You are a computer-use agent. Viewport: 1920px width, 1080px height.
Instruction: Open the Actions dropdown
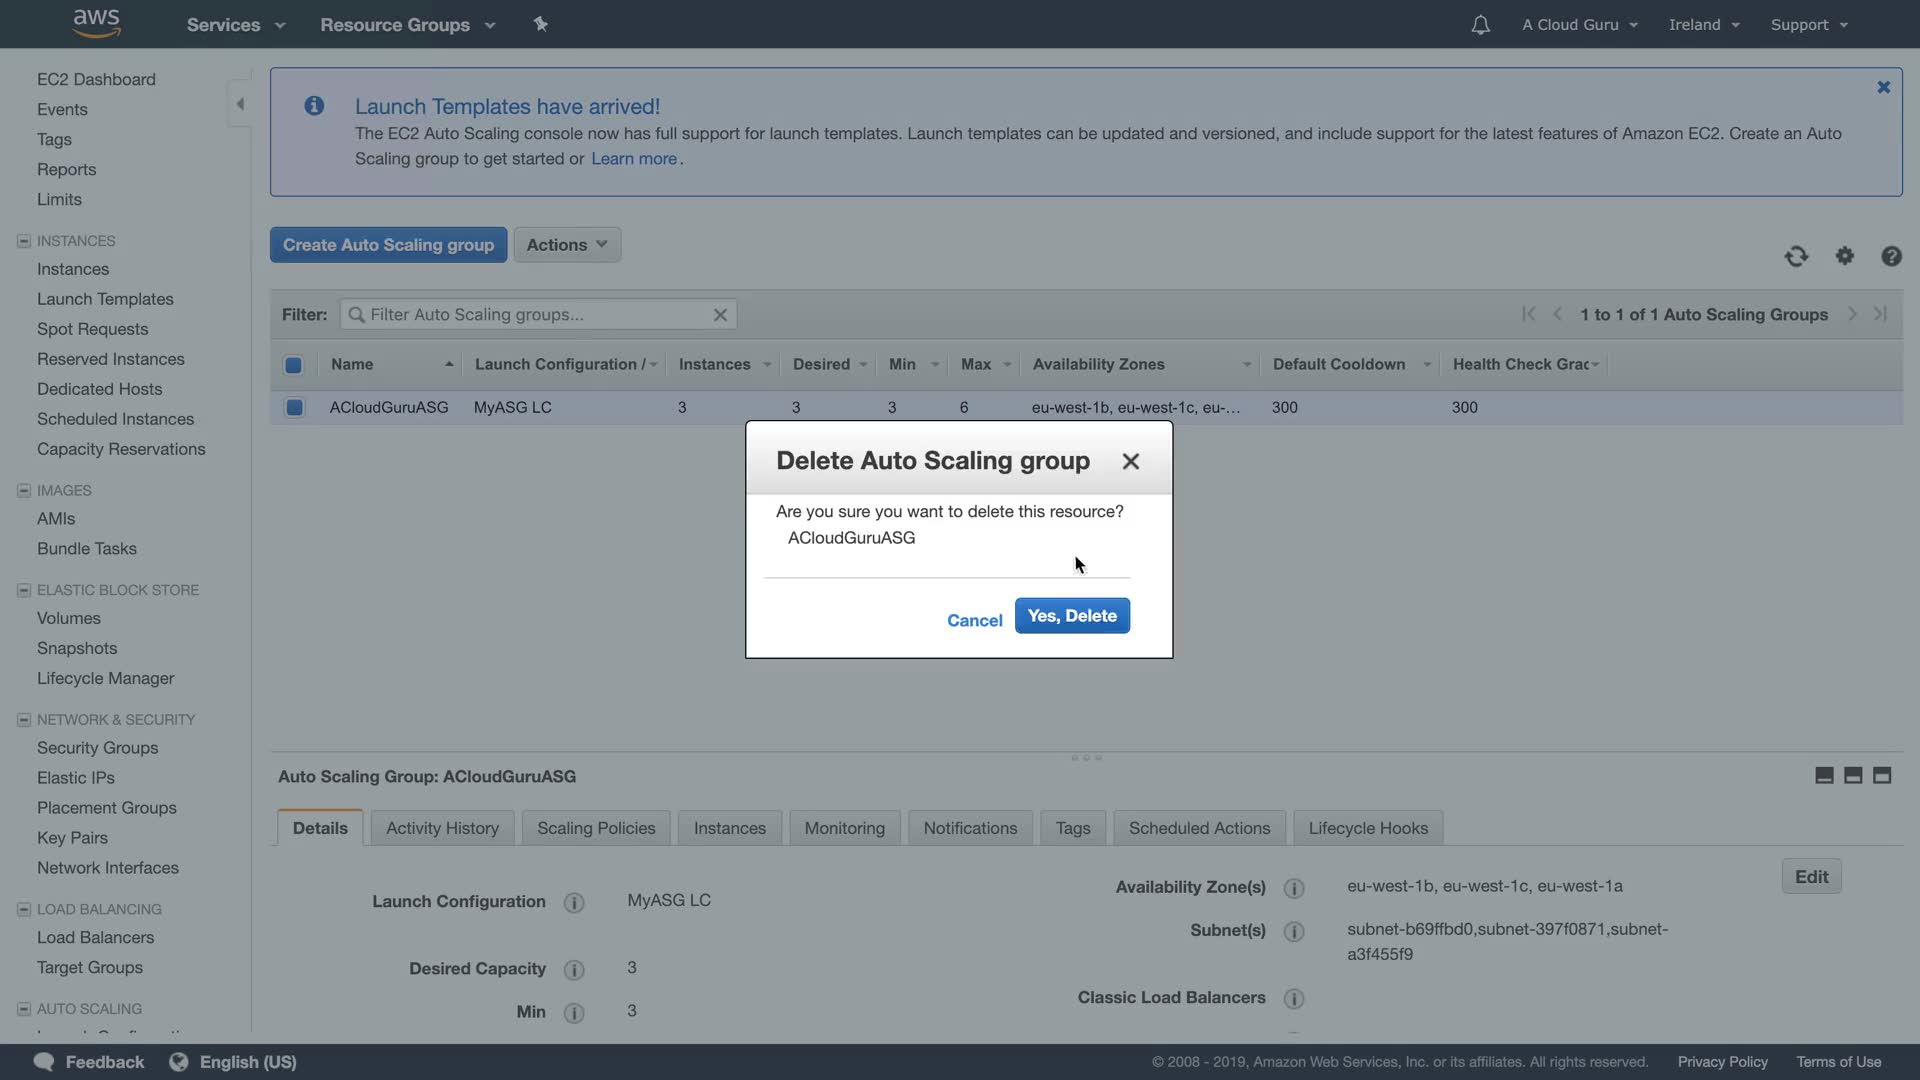567,245
